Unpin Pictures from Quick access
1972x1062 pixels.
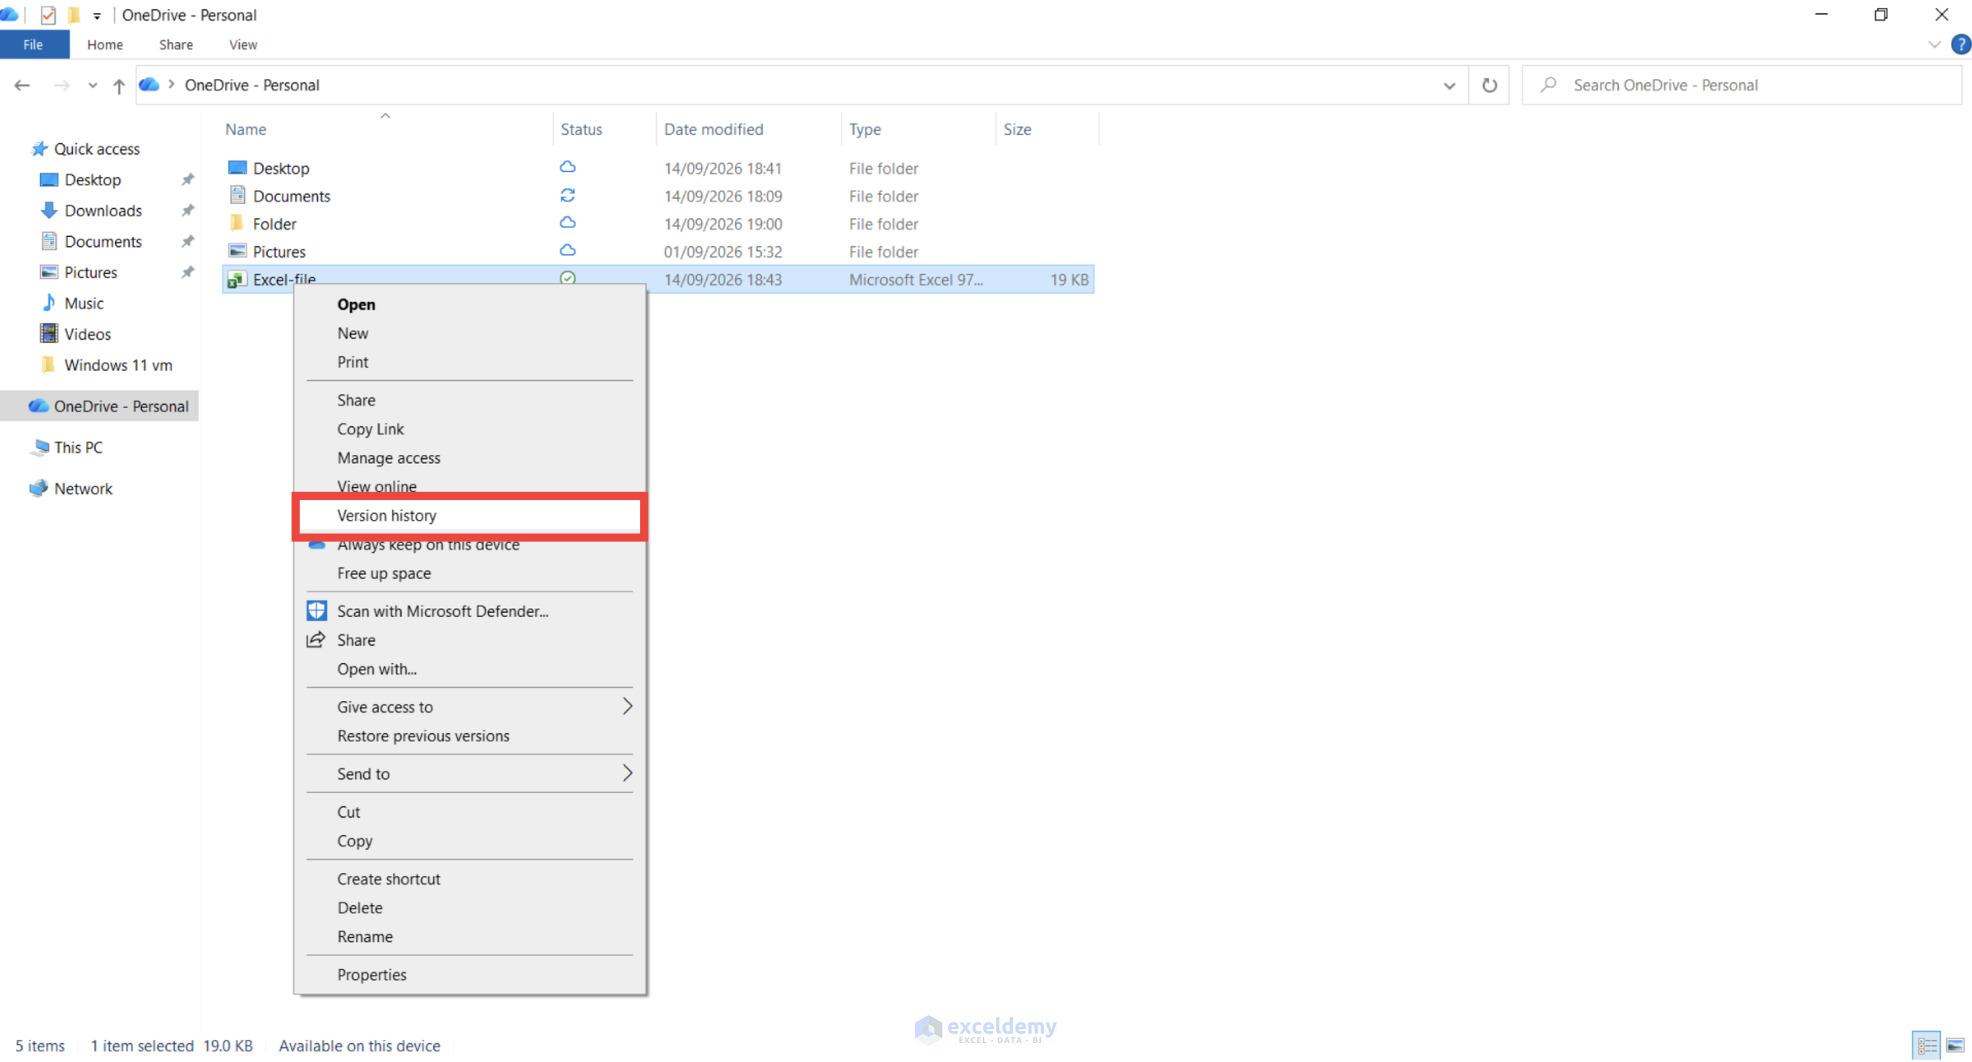pos(187,273)
